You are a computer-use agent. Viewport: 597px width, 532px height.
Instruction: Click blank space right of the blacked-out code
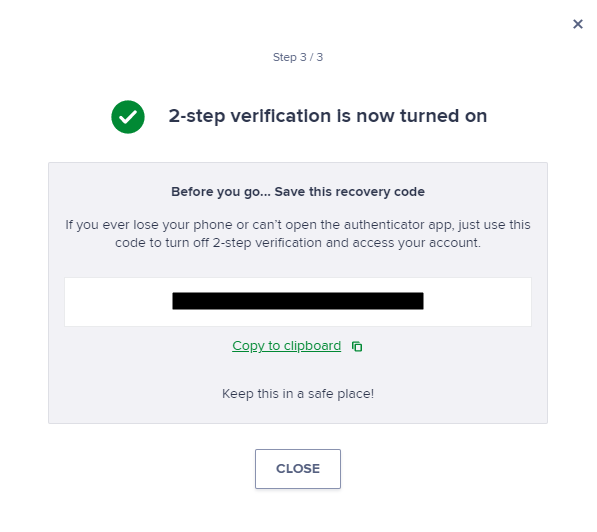pos(477,302)
